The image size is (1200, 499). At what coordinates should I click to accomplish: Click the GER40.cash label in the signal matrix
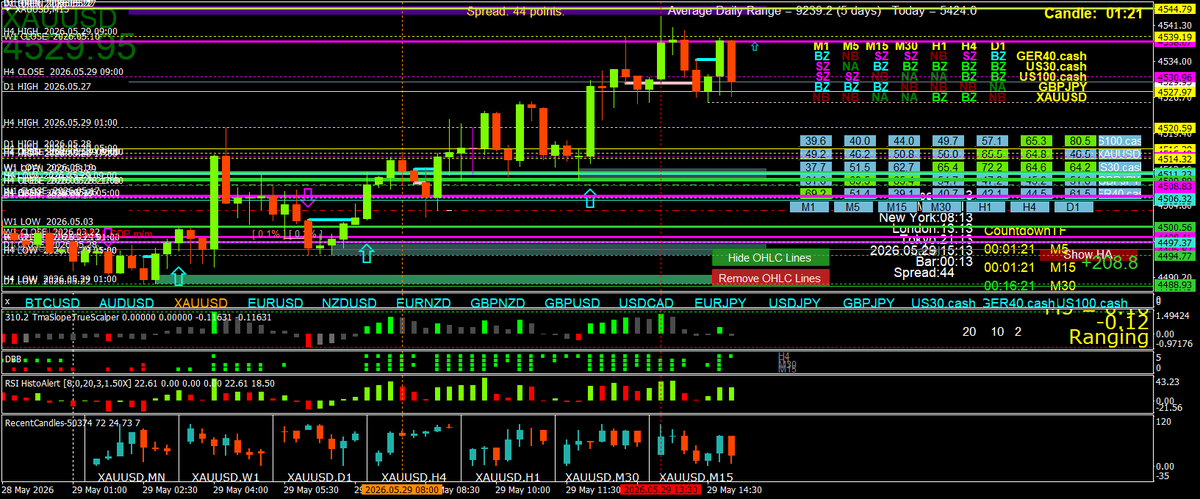click(x=1050, y=57)
